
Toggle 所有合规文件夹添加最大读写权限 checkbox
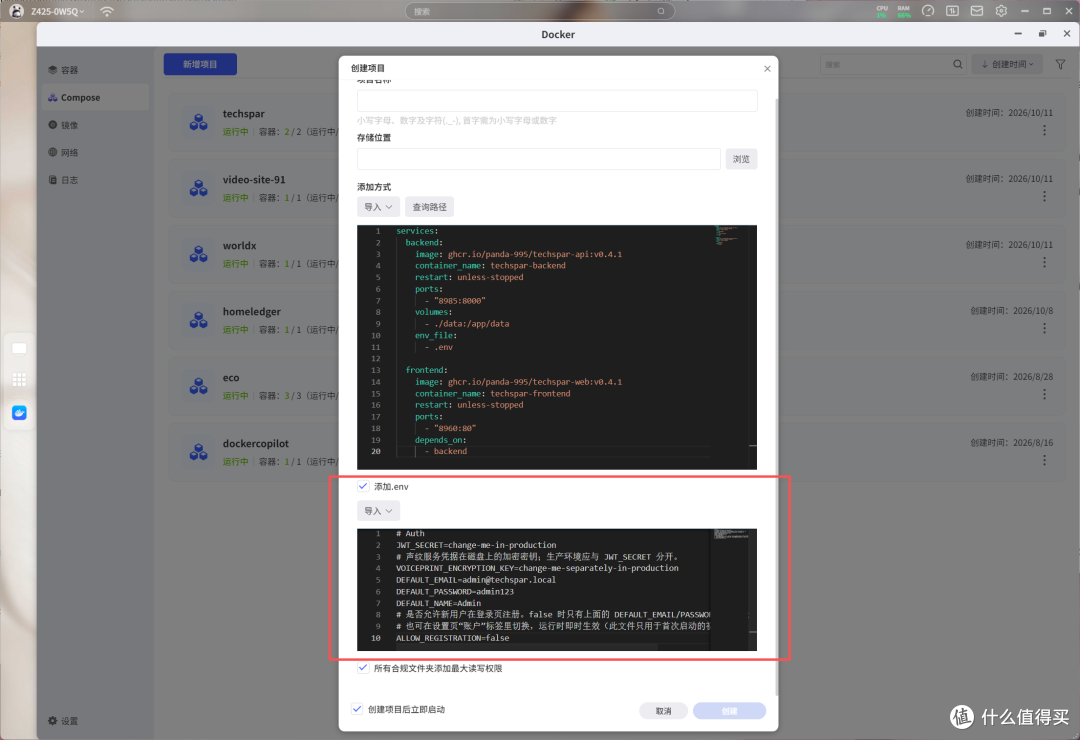point(363,668)
